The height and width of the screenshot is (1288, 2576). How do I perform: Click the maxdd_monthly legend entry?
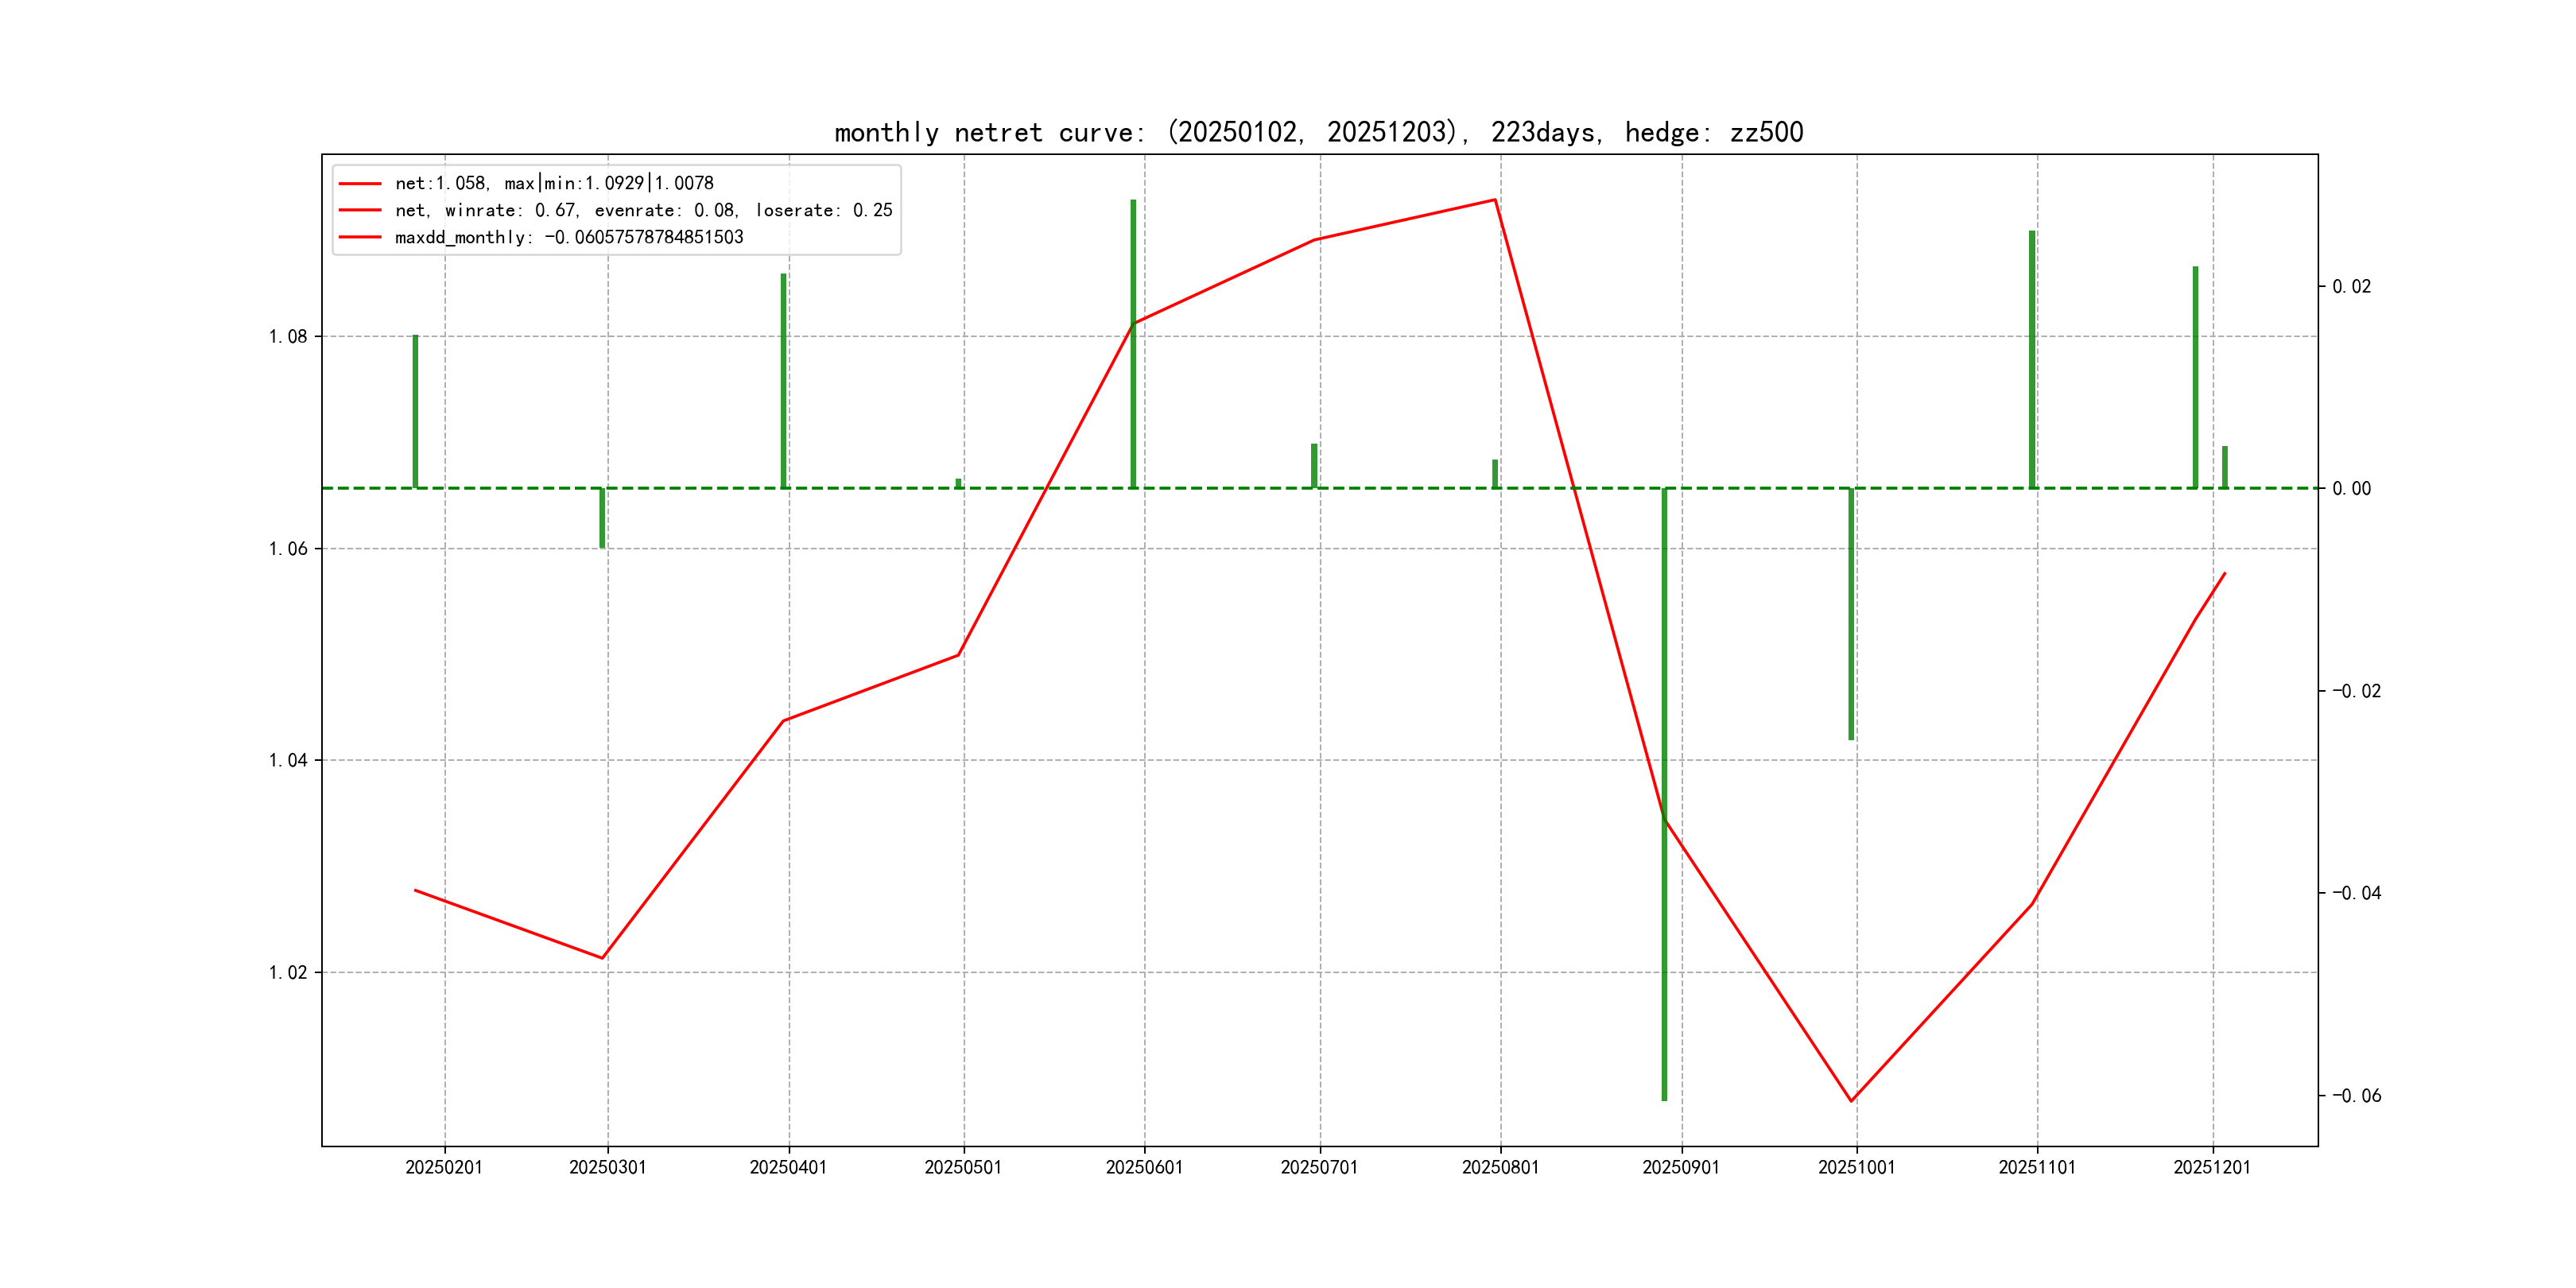click(569, 237)
